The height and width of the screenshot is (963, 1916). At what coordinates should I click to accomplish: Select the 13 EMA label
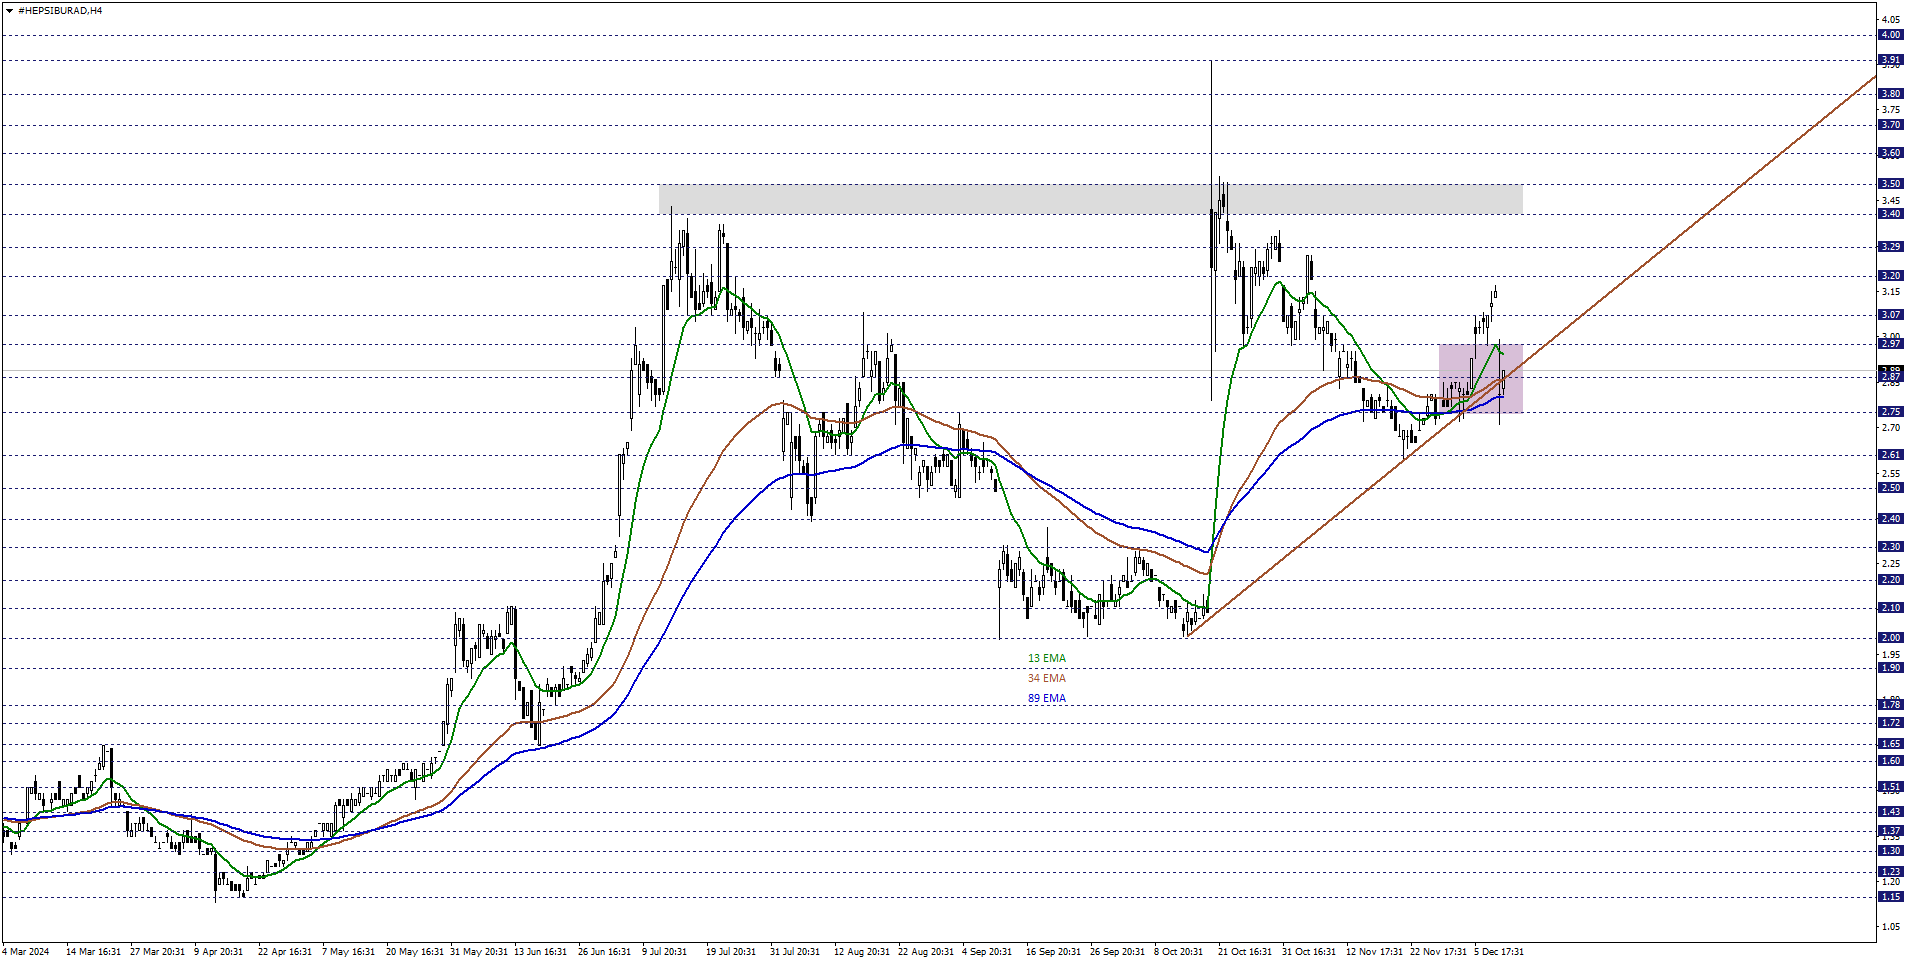click(x=1047, y=658)
